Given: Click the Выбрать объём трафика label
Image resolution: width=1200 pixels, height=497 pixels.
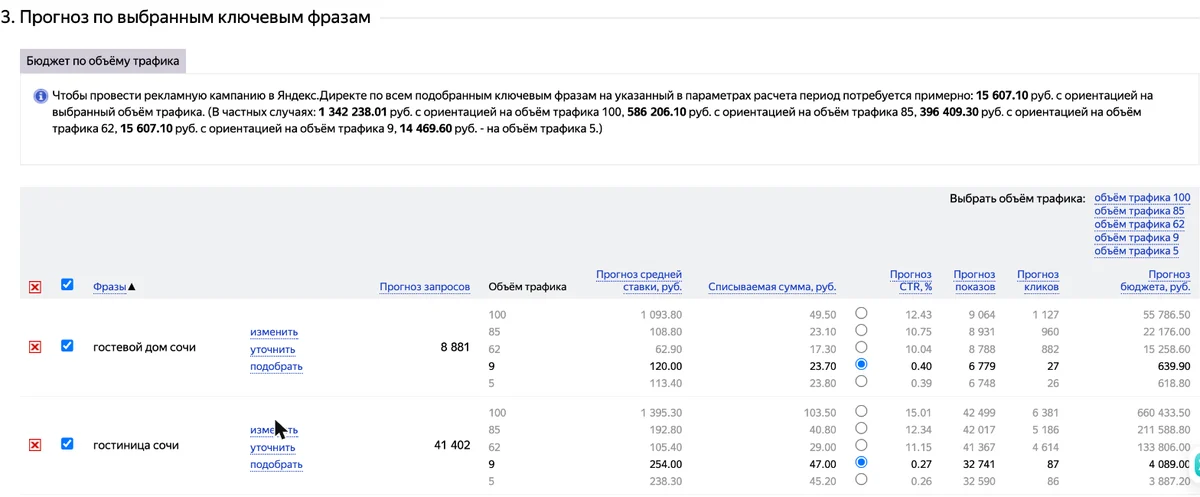Looking at the screenshot, I should [x=1017, y=198].
